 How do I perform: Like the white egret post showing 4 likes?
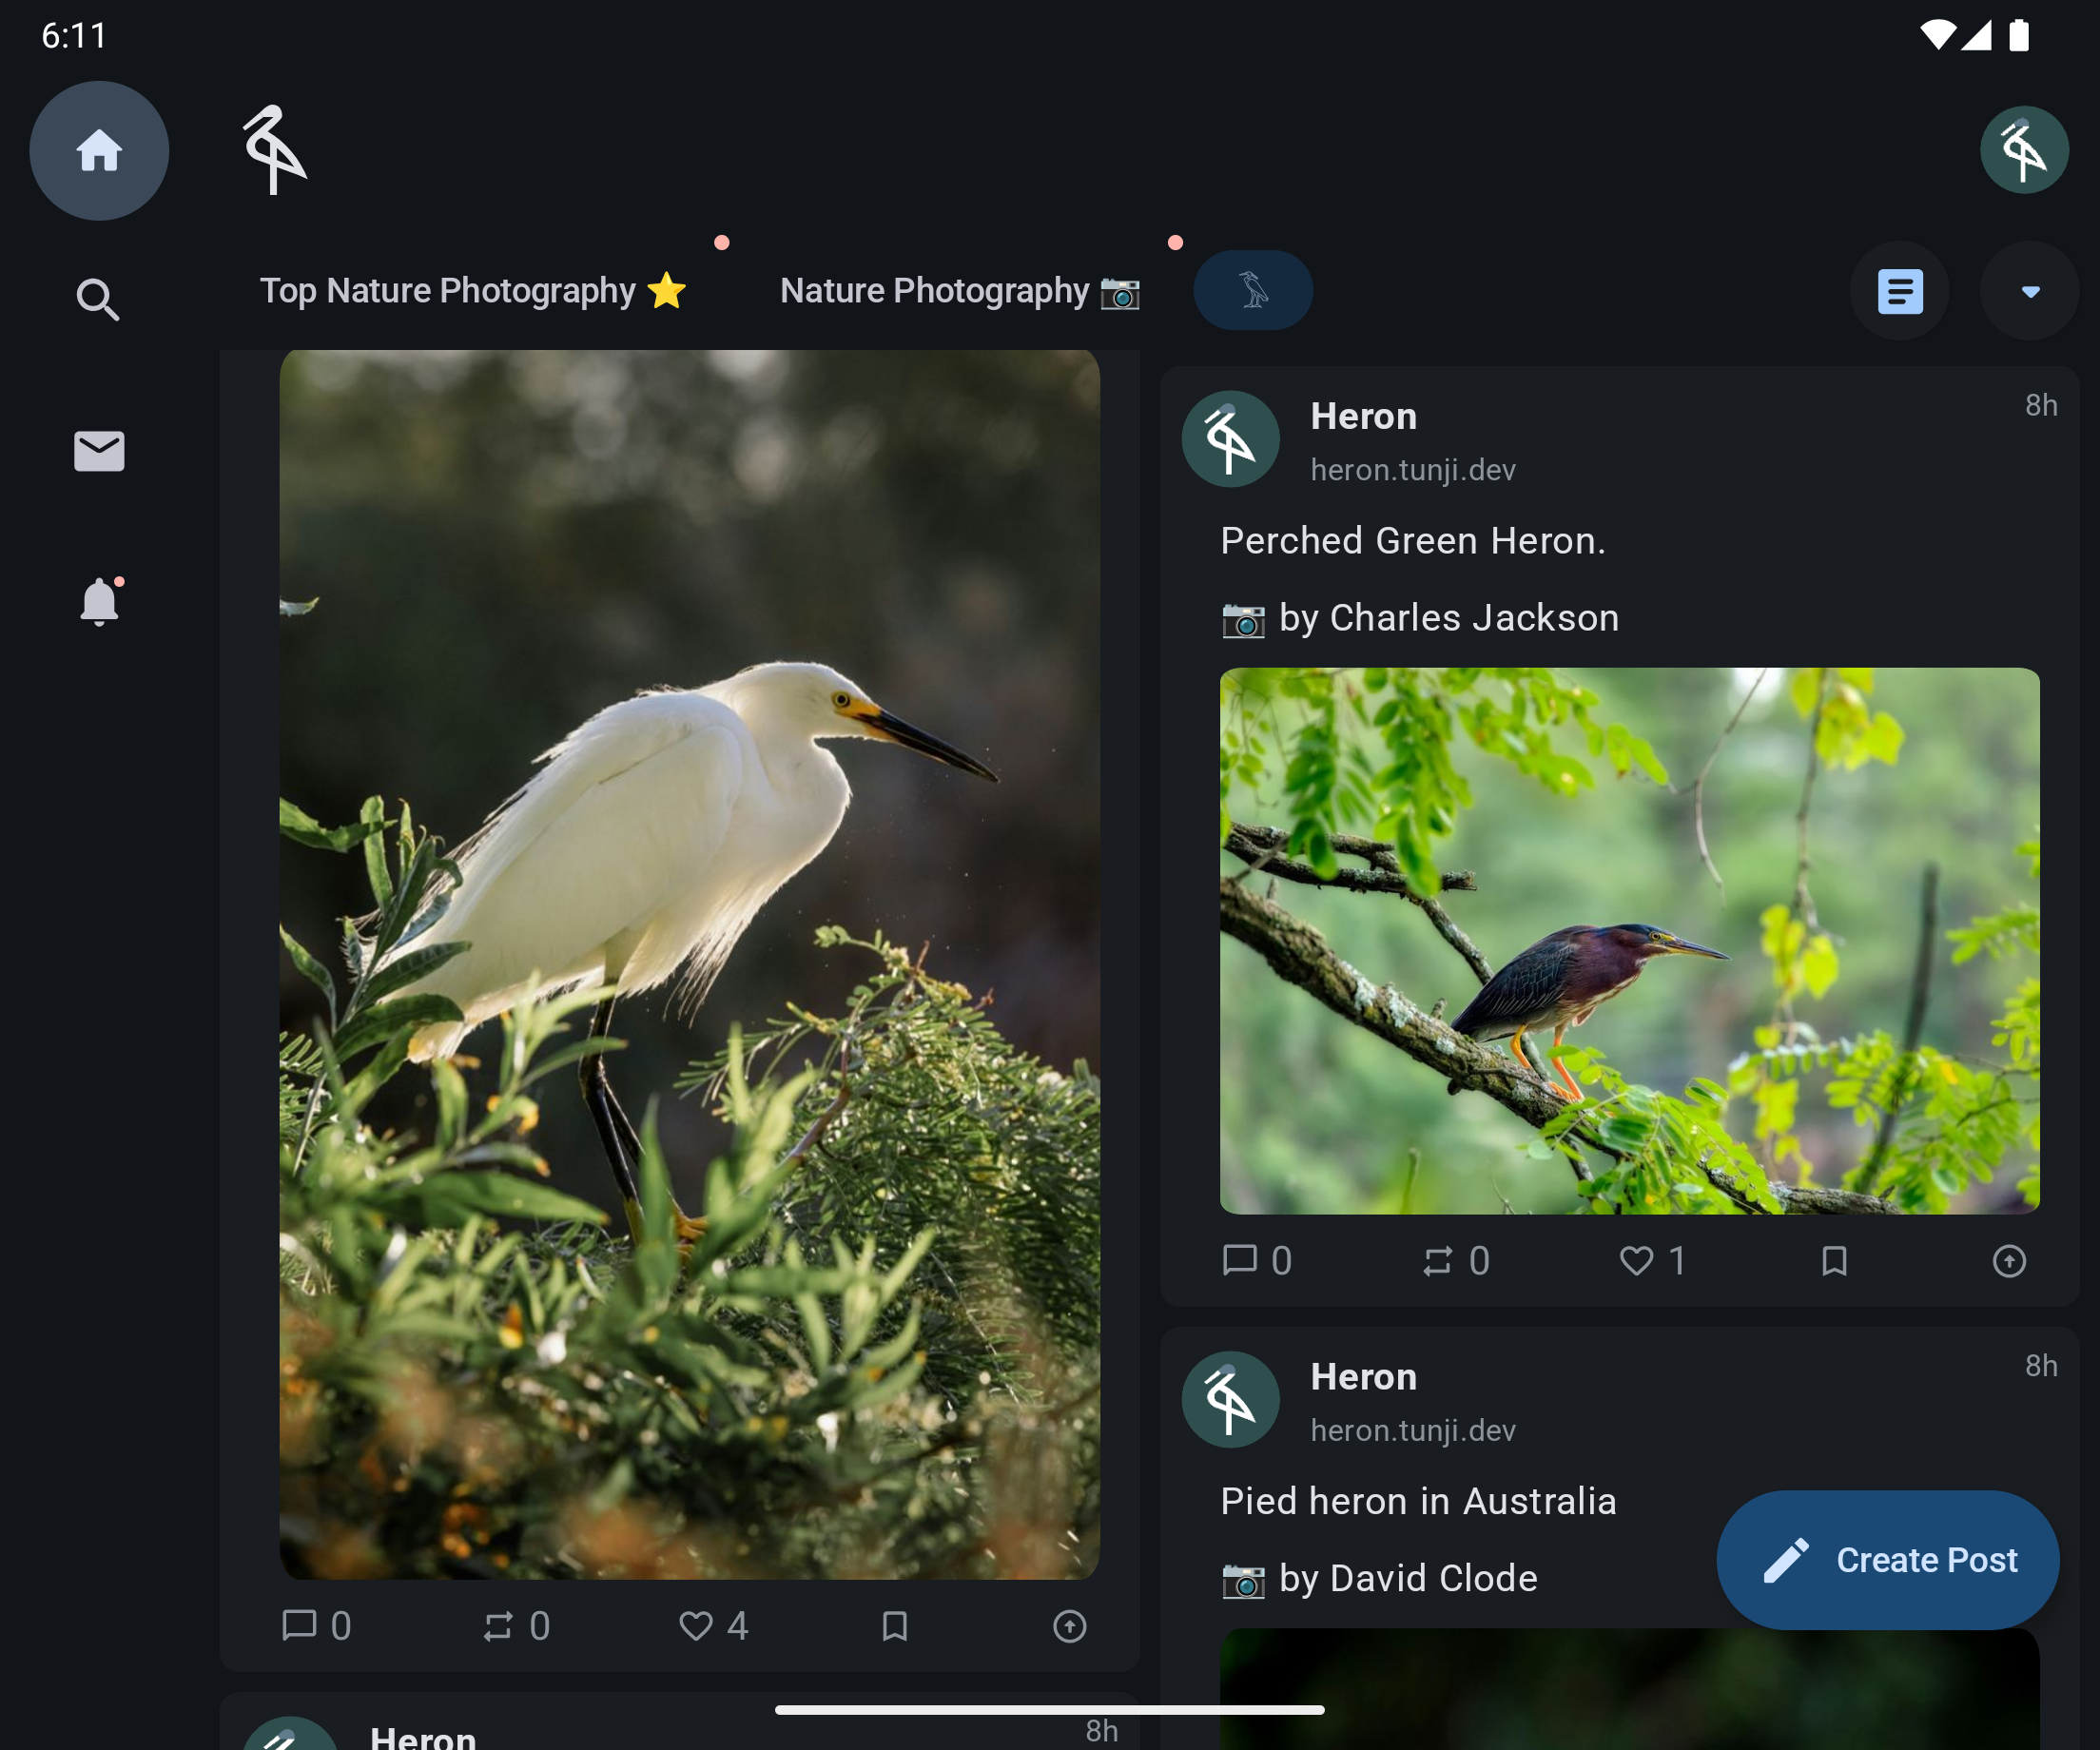coord(699,1627)
